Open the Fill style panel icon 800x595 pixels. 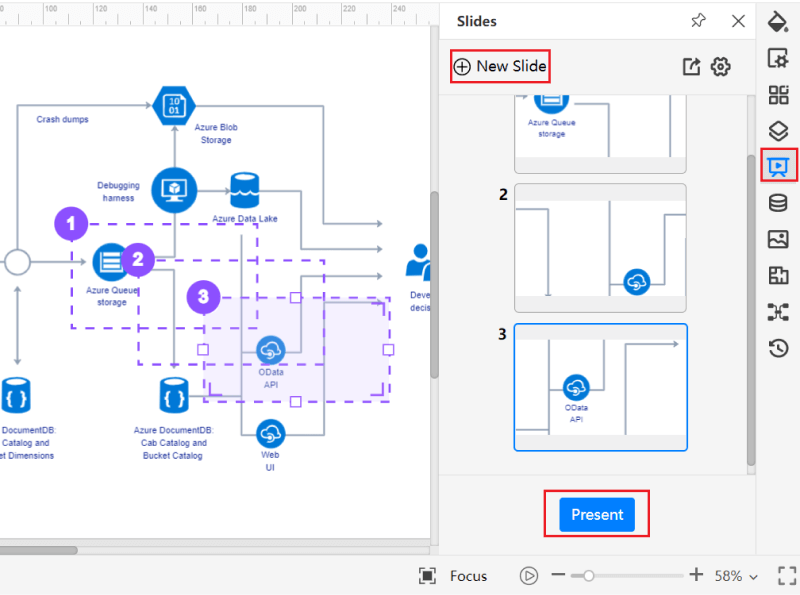pyautogui.click(x=778, y=22)
